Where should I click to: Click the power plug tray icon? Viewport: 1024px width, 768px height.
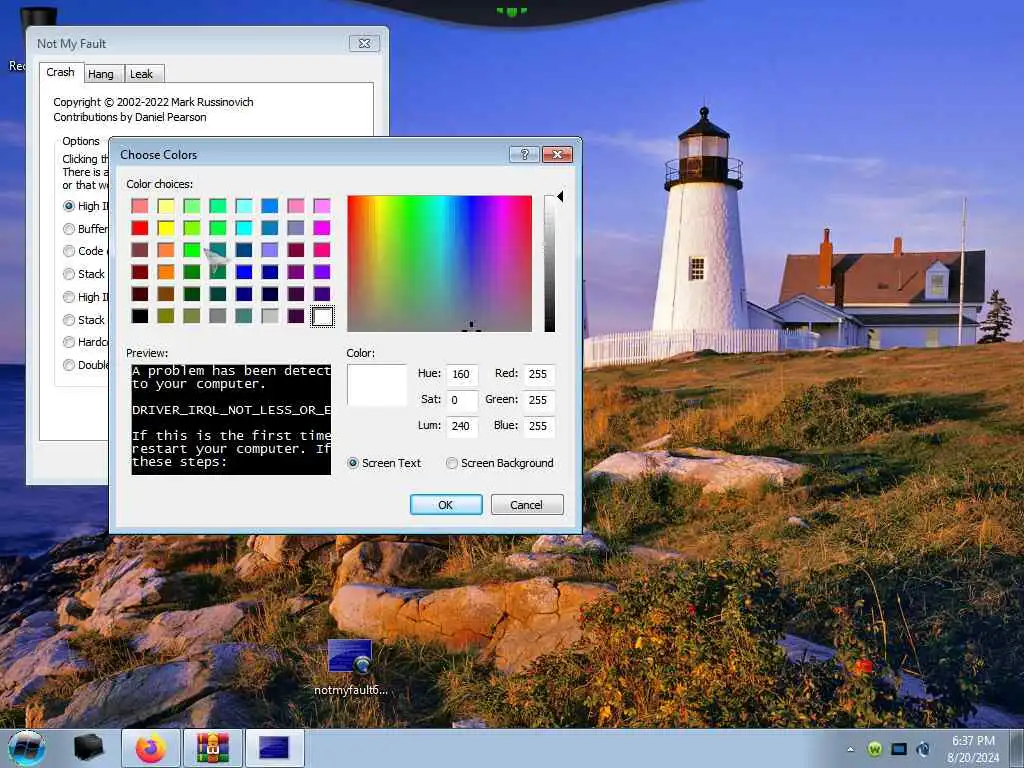click(923, 749)
